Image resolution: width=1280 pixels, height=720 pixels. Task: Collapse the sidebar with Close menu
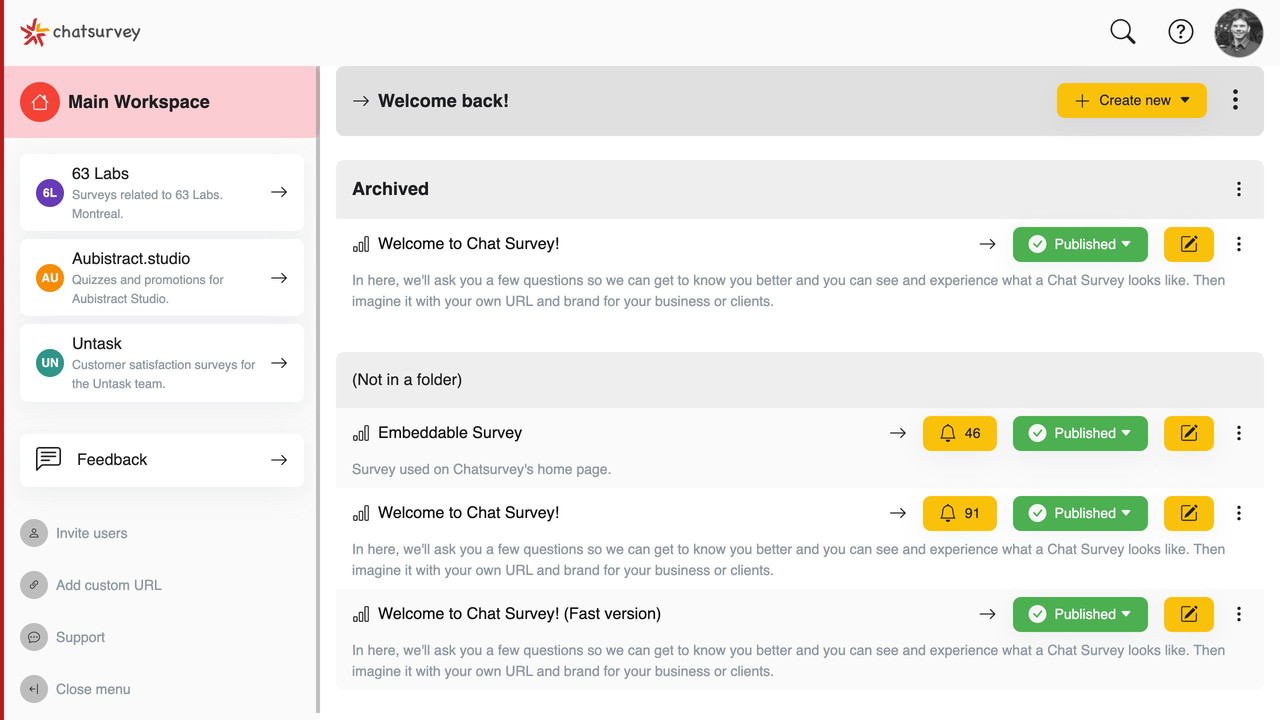coord(92,689)
